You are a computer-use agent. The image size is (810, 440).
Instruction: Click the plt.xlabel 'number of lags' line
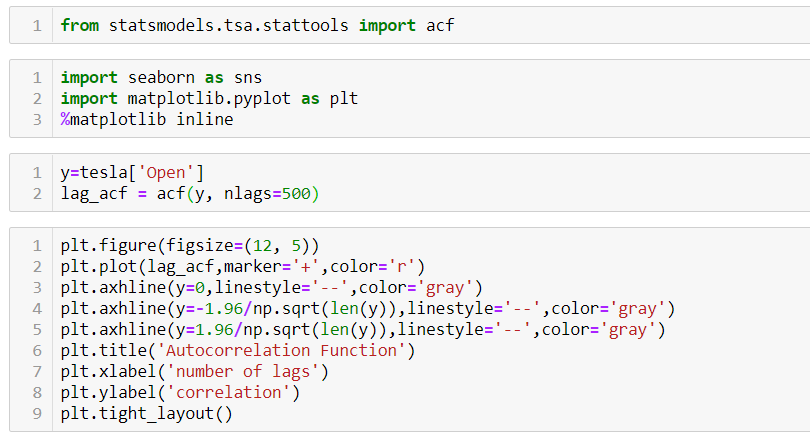[x=195, y=372]
